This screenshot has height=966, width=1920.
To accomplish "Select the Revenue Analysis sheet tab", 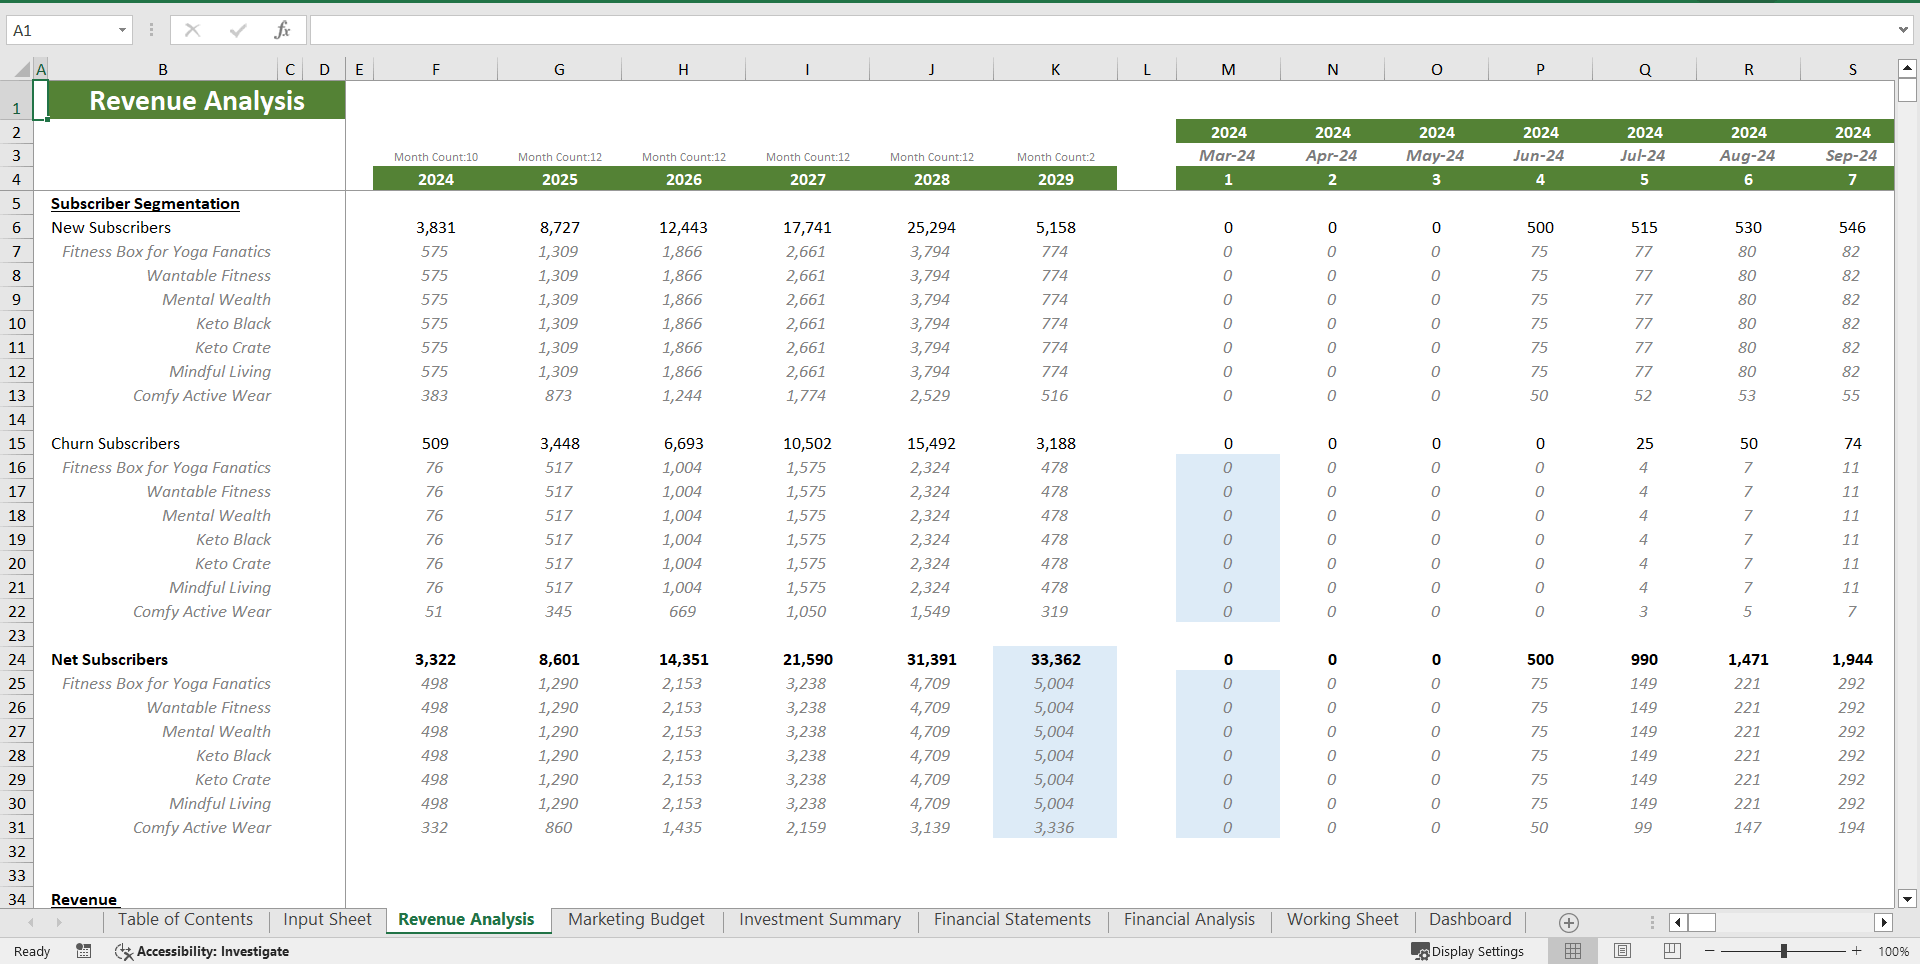I will click(466, 920).
